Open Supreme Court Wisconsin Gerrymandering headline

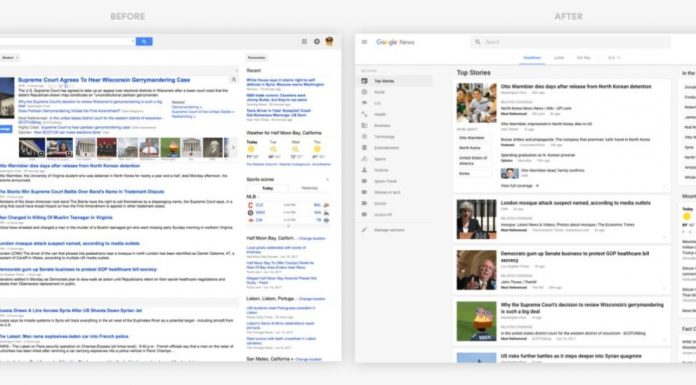pyautogui.click(x=104, y=80)
